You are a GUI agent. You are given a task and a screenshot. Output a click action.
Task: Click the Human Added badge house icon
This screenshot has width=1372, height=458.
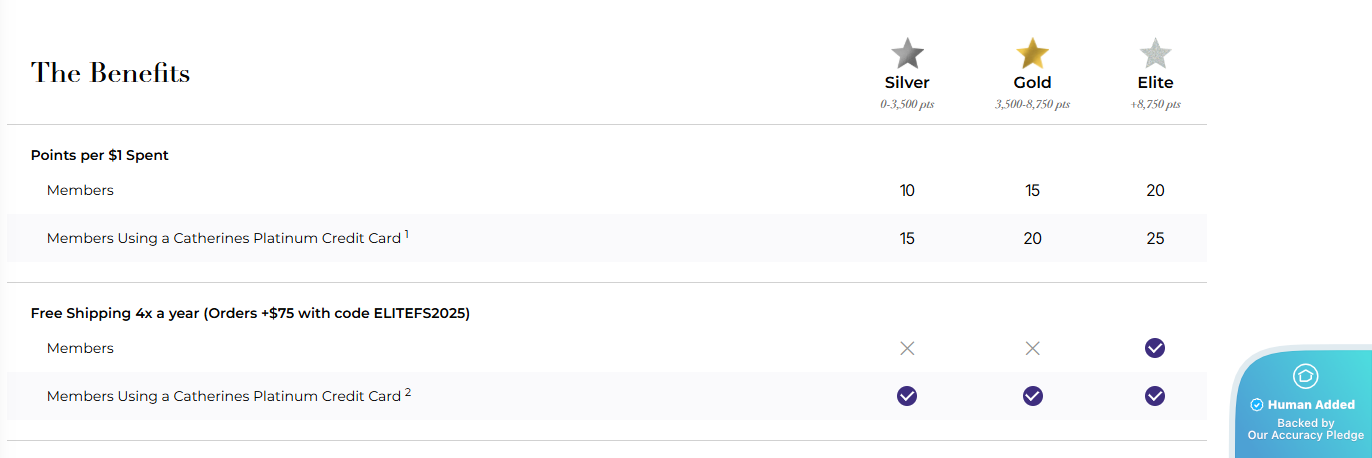pos(1306,376)
